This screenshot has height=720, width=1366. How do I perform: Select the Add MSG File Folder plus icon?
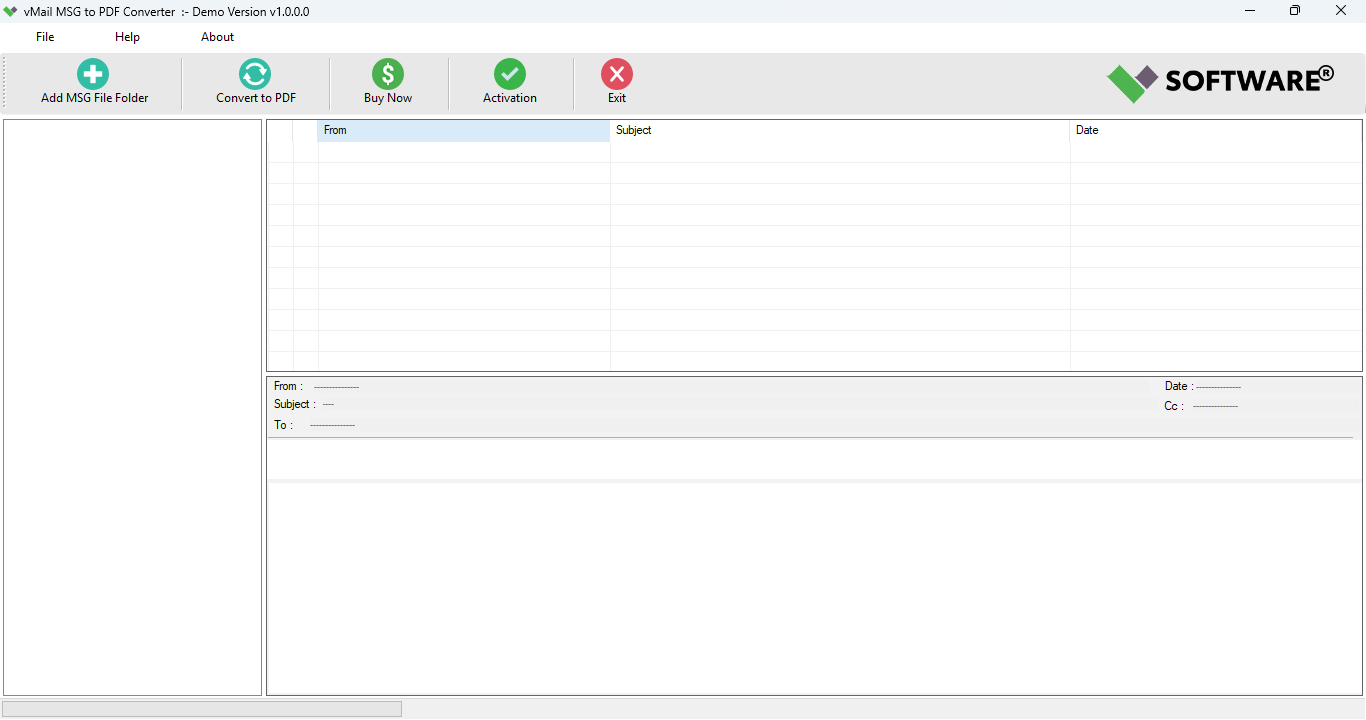pos(92,73)
